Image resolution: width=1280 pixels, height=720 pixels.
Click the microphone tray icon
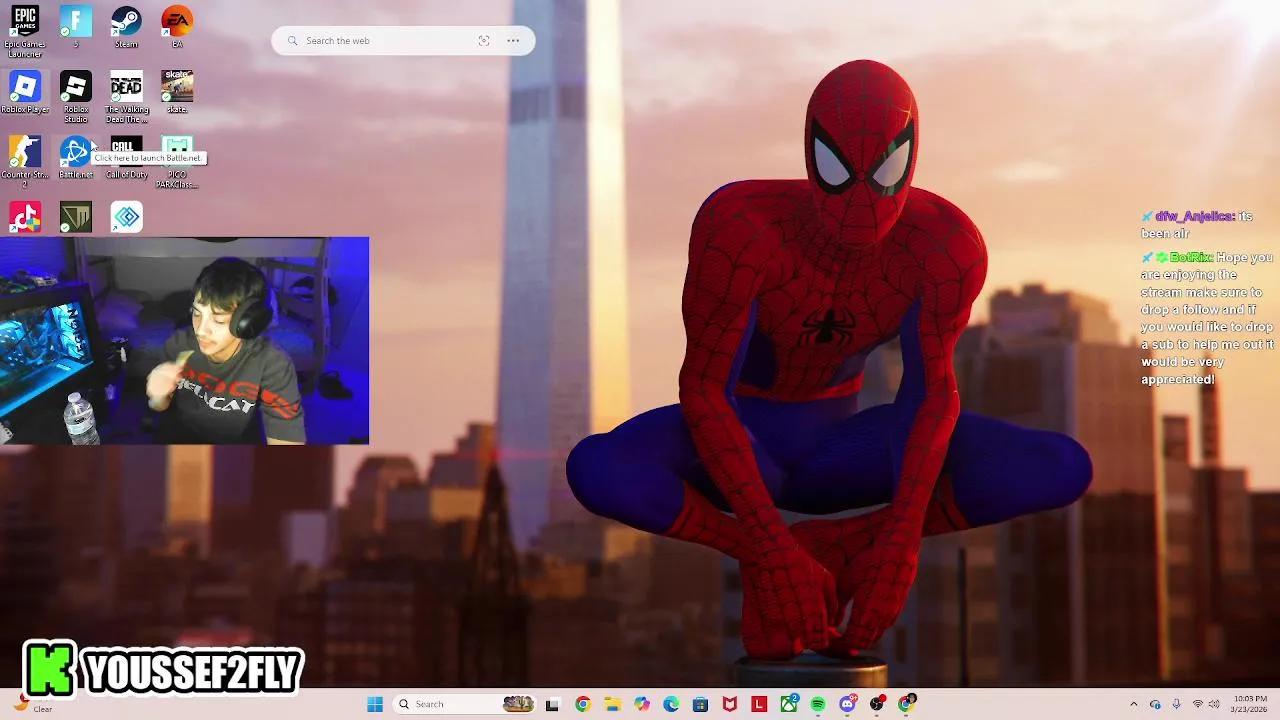(x=1176, y=704)
